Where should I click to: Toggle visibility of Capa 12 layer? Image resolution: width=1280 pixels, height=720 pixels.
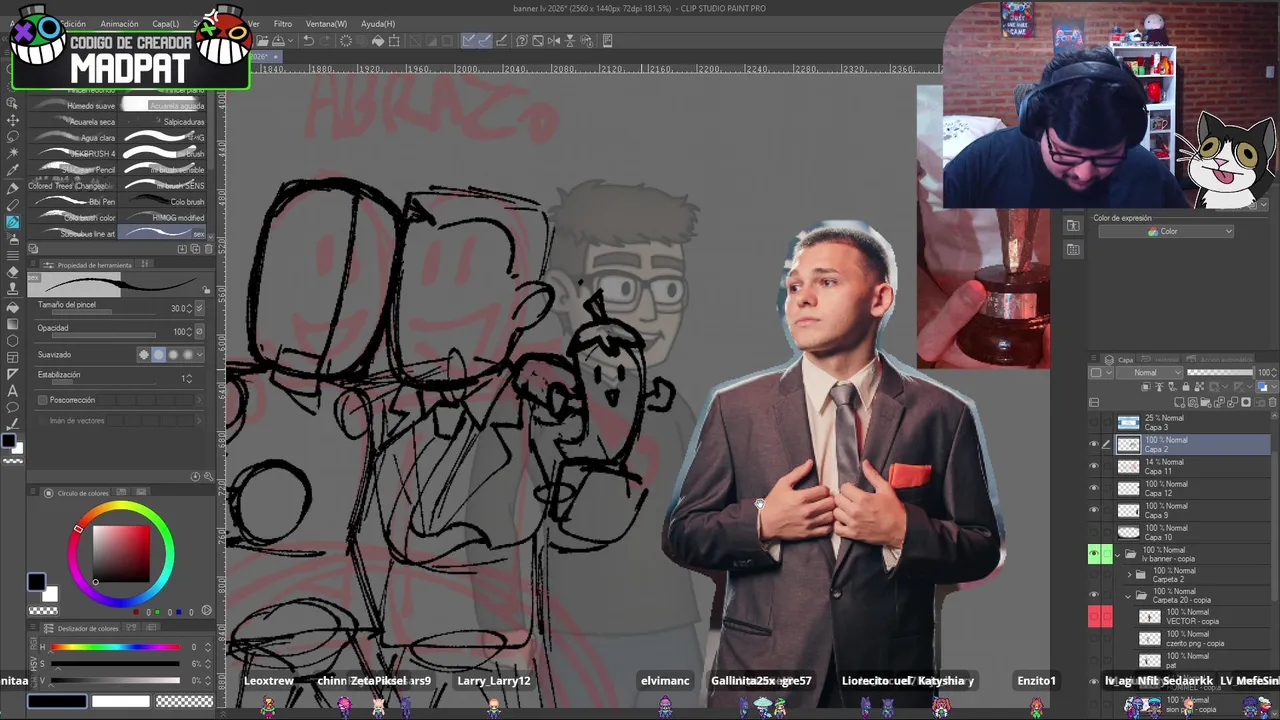1094,489
